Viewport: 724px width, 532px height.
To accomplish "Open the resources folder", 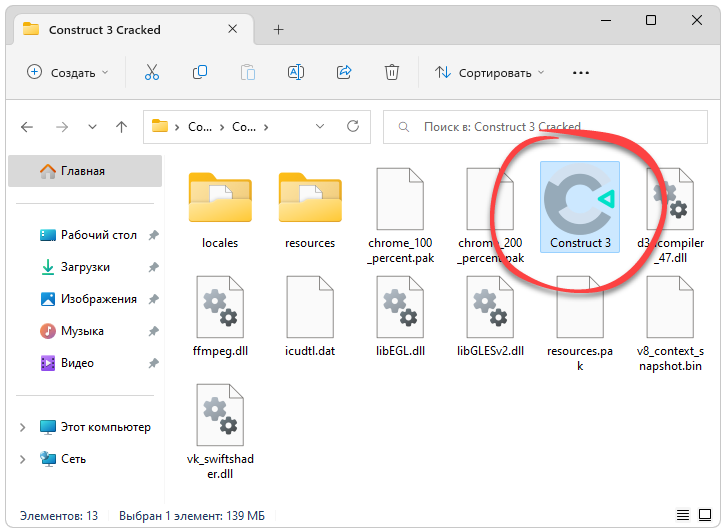I will (310, 210).
